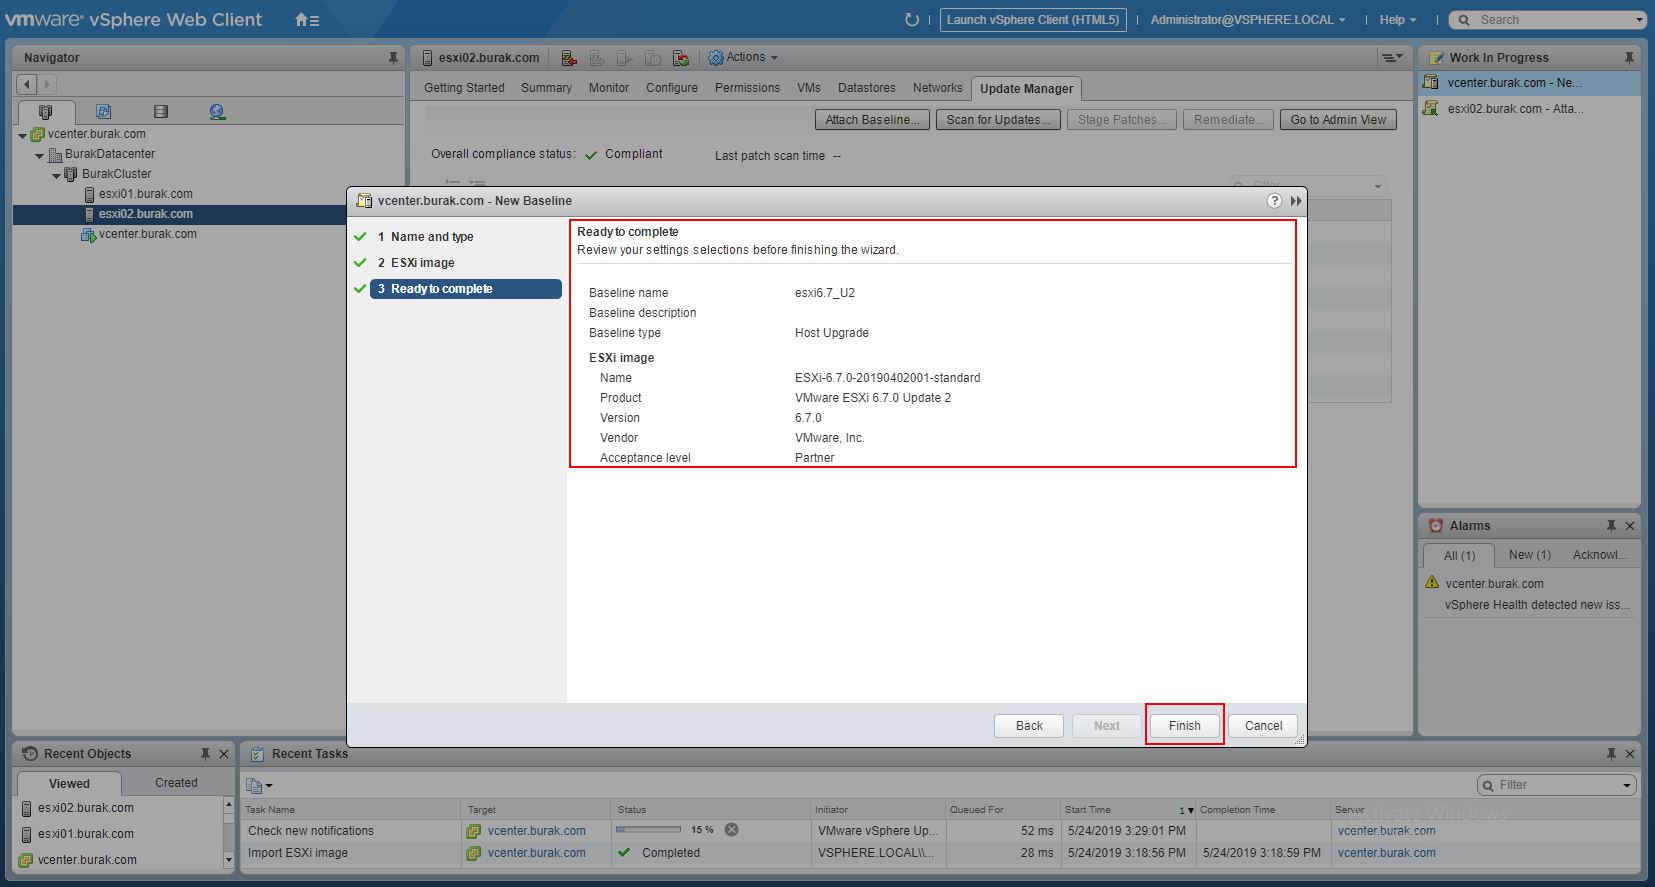Expand the Recent Tasks filter dropdown
The height and width of the screenshot is (887, 1655).
coord(1627,786)
